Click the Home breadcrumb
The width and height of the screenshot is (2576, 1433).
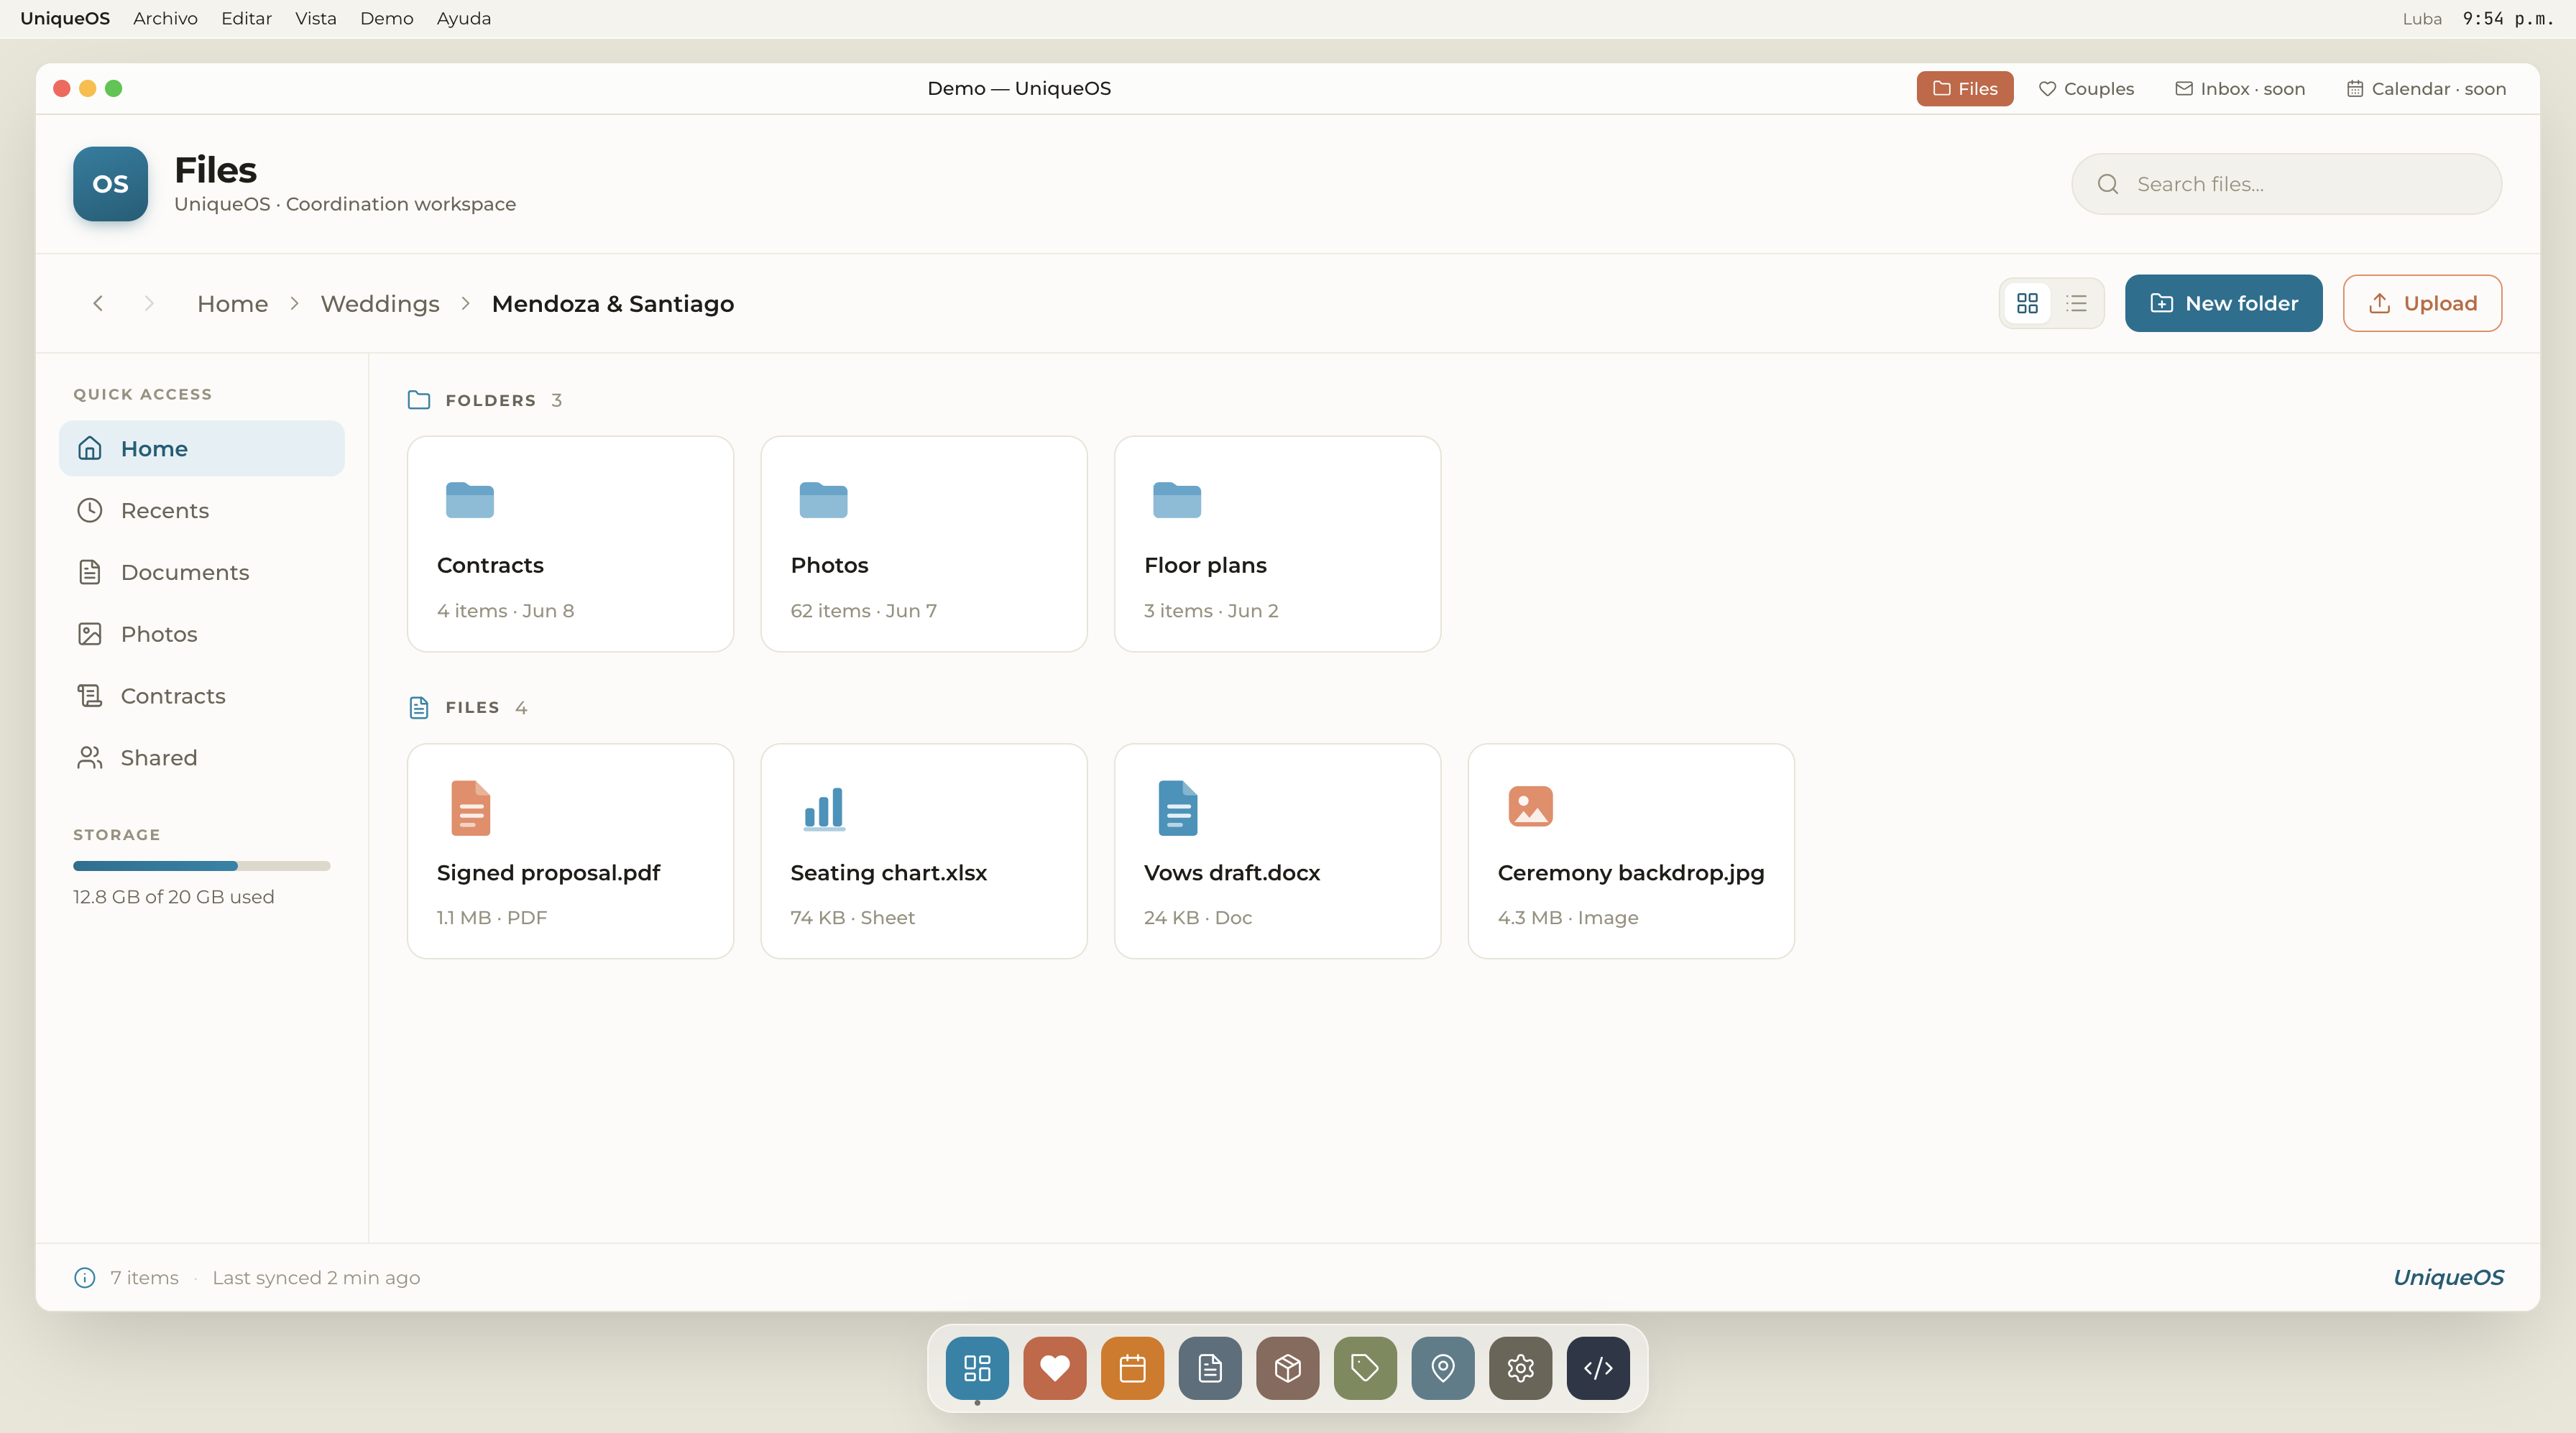click(x=232, y=303)
